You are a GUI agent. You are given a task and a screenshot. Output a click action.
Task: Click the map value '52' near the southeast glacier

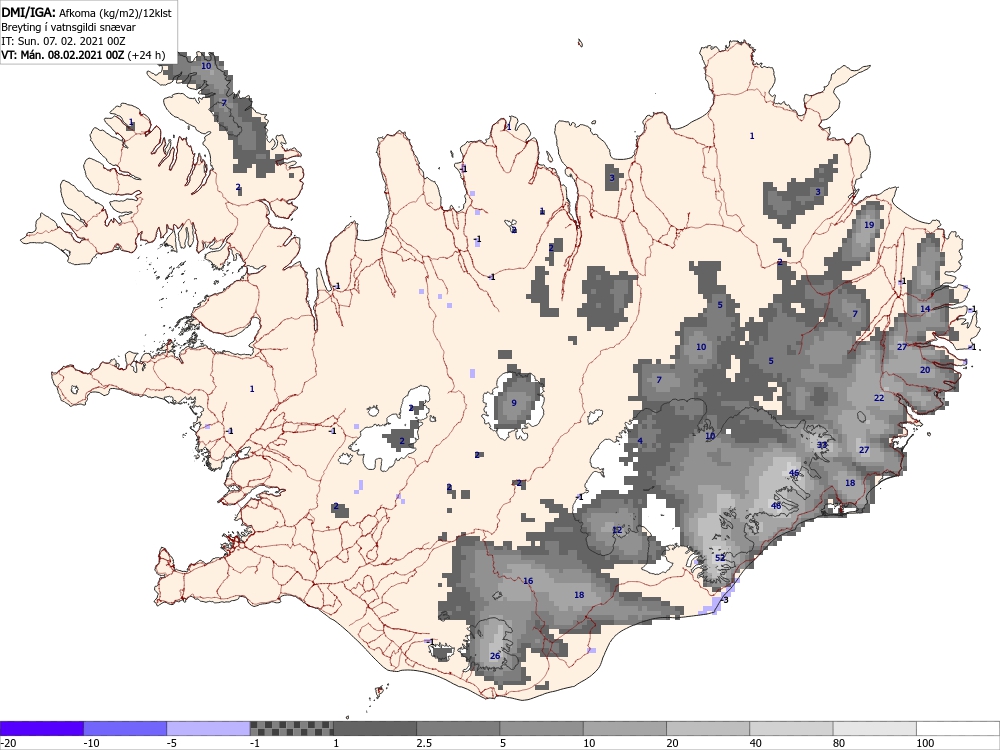point(720,557)
